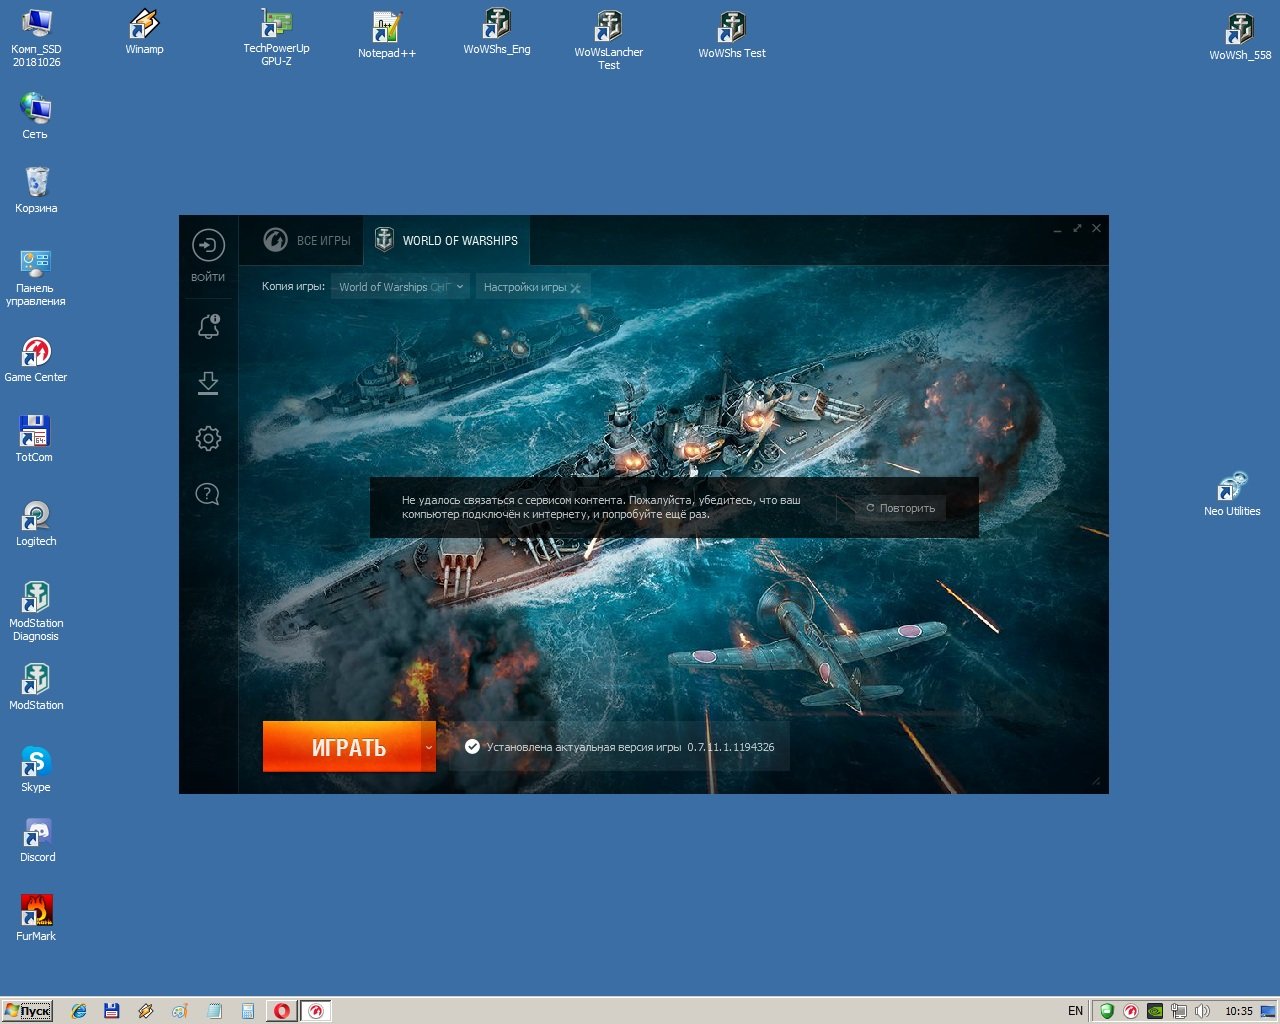Screen dimensions: 1280x1024
Task: Click the Повторить retry button
Action: pos(900,508)
